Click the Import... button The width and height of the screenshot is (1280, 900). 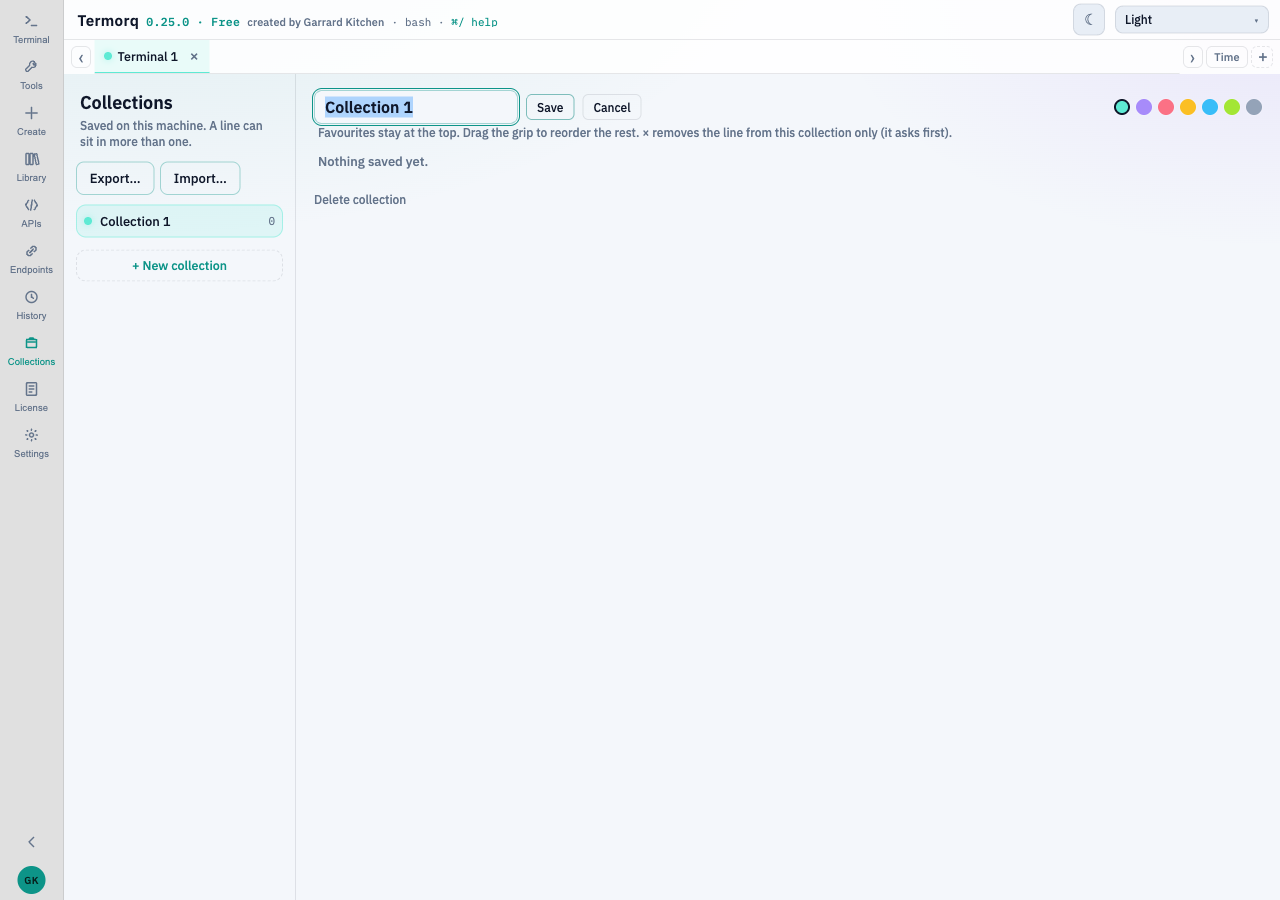pos(200,178)
